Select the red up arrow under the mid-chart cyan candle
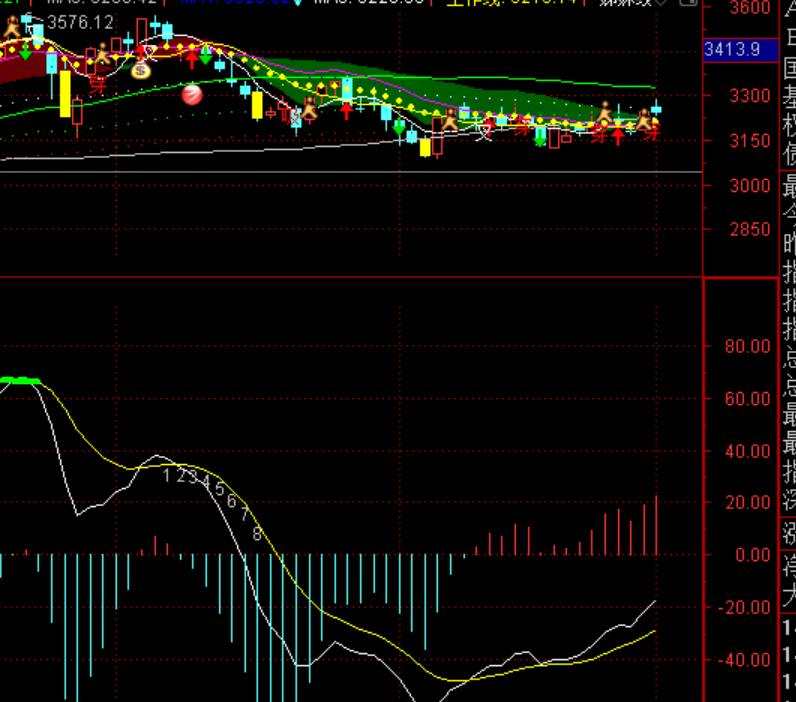 [346, 111]
